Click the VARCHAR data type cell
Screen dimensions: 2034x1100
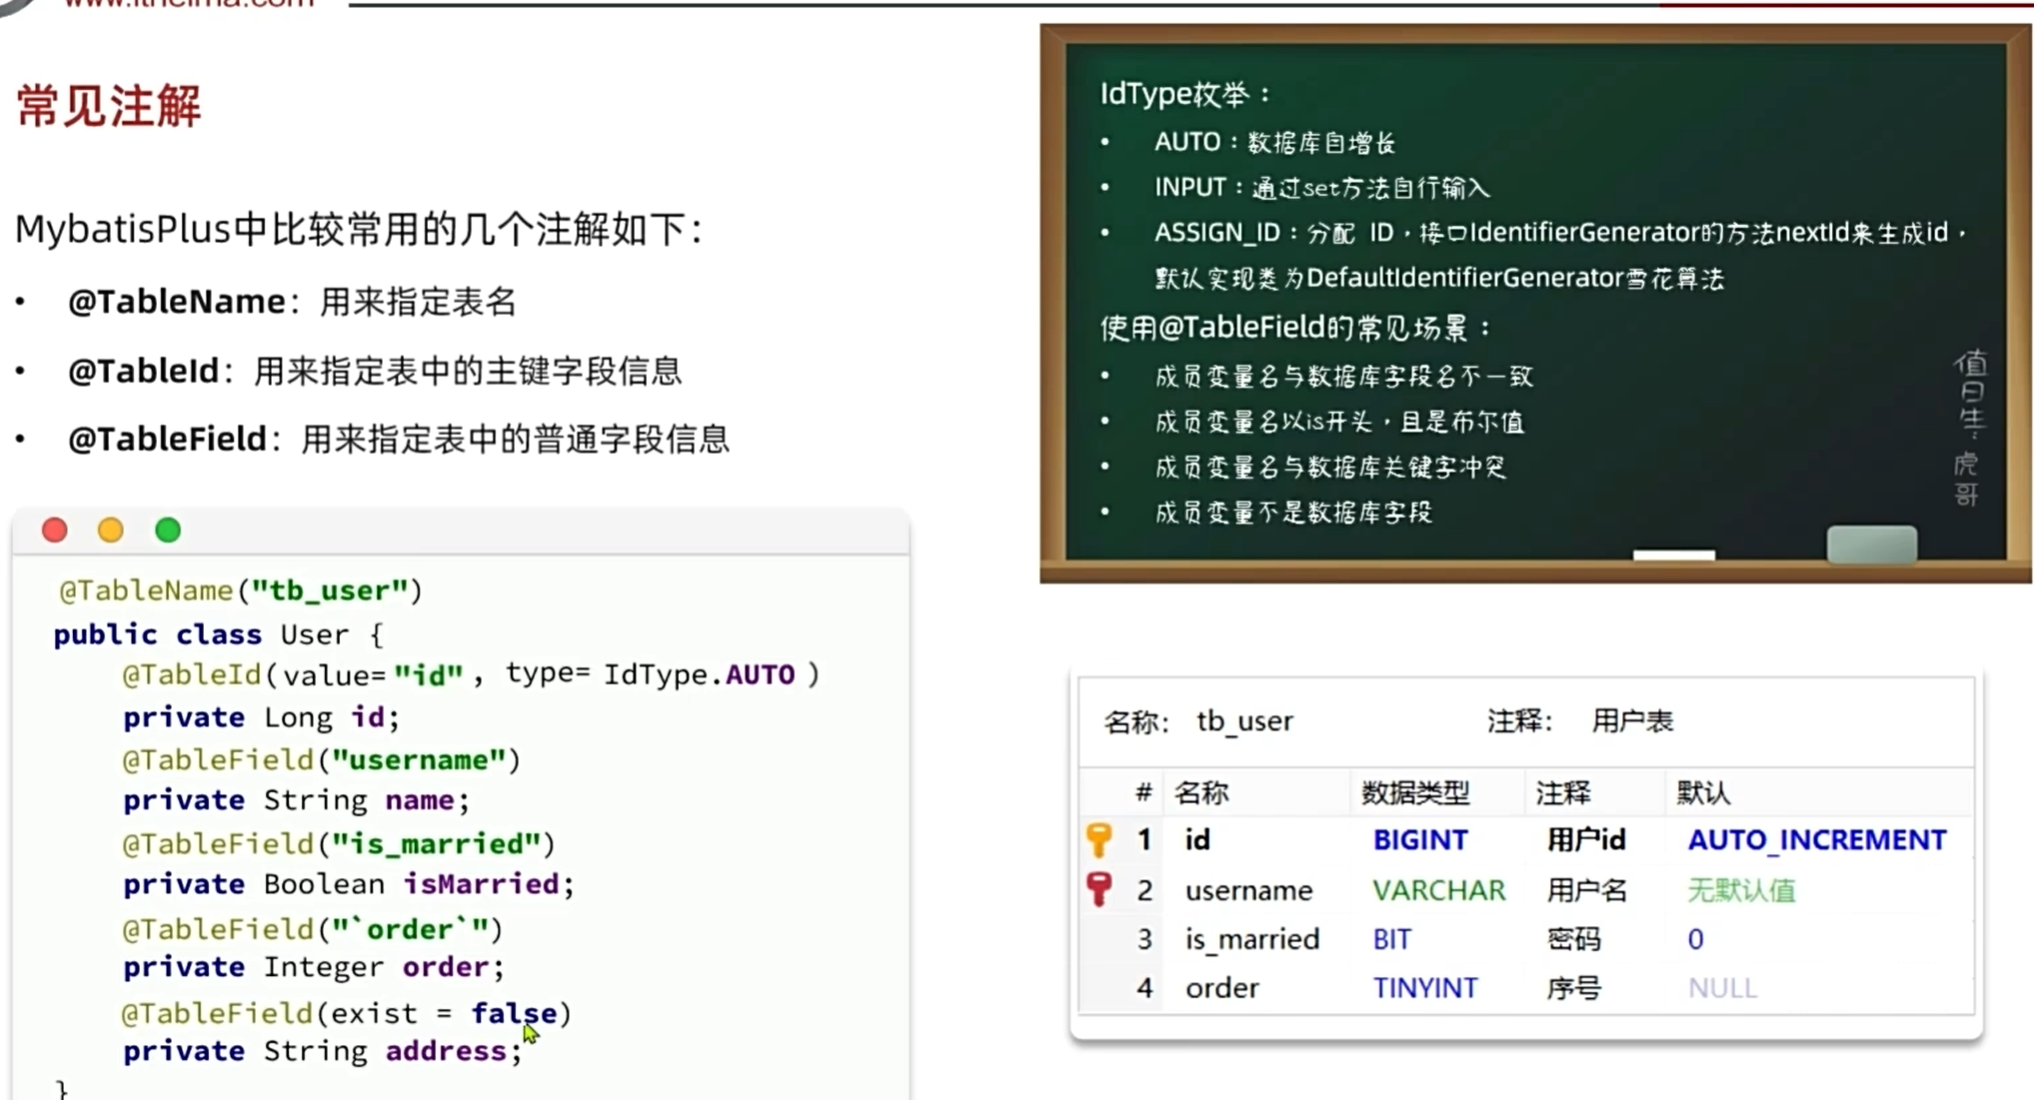coord(1438,890)
